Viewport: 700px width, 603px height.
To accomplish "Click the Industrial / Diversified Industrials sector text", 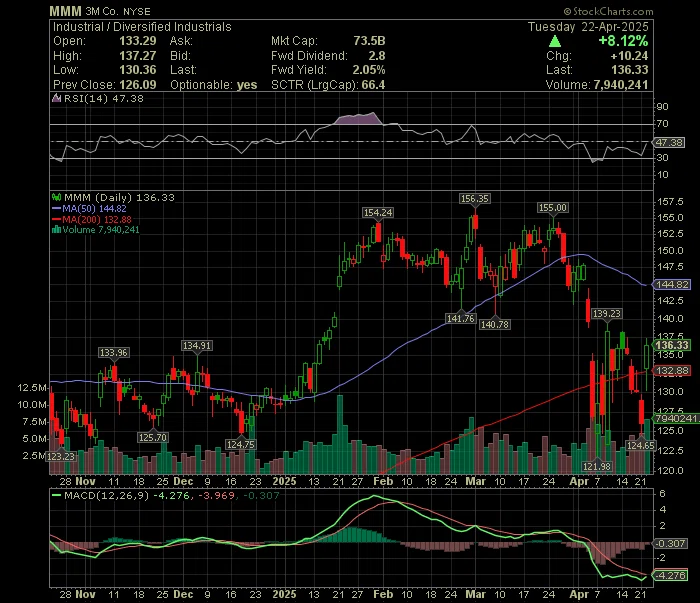I will (142, 27).
